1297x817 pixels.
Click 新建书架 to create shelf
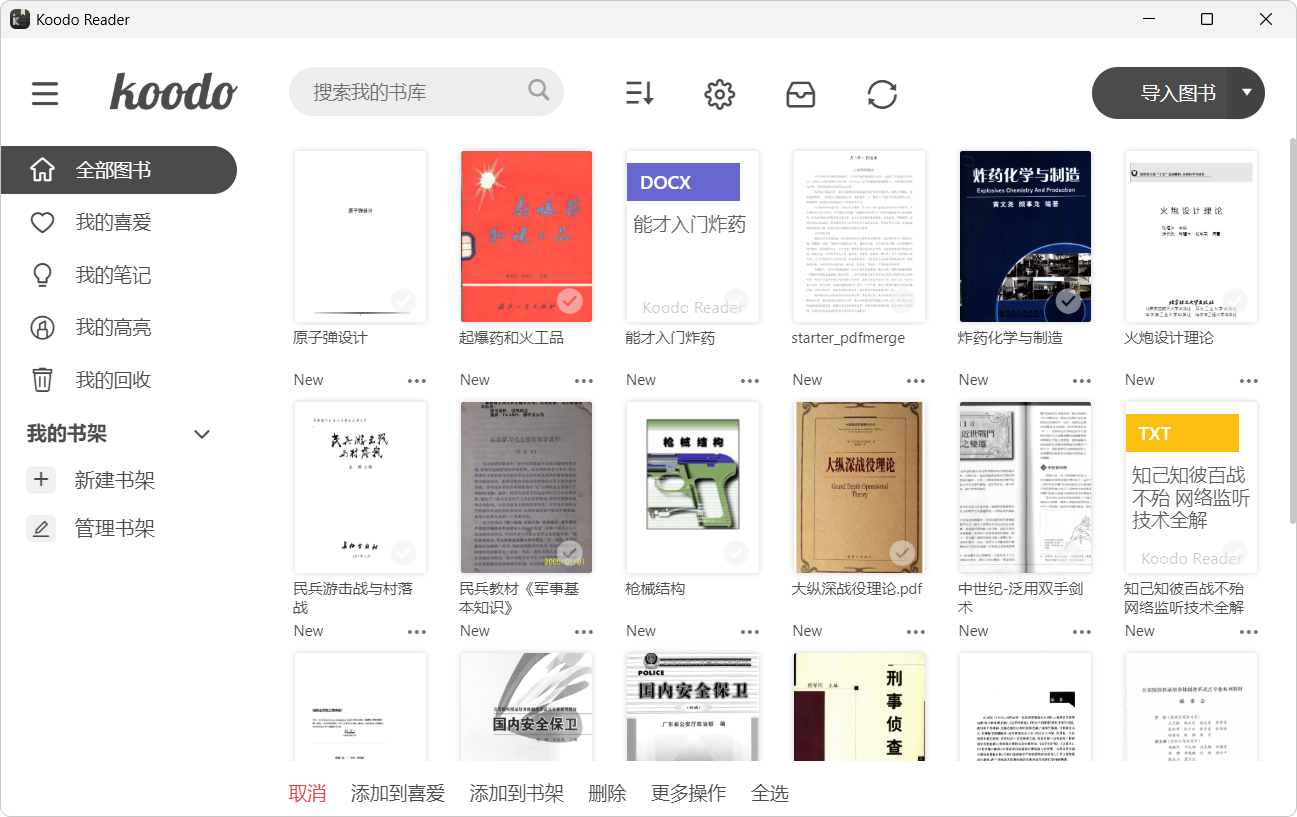(x=115, y=480)
